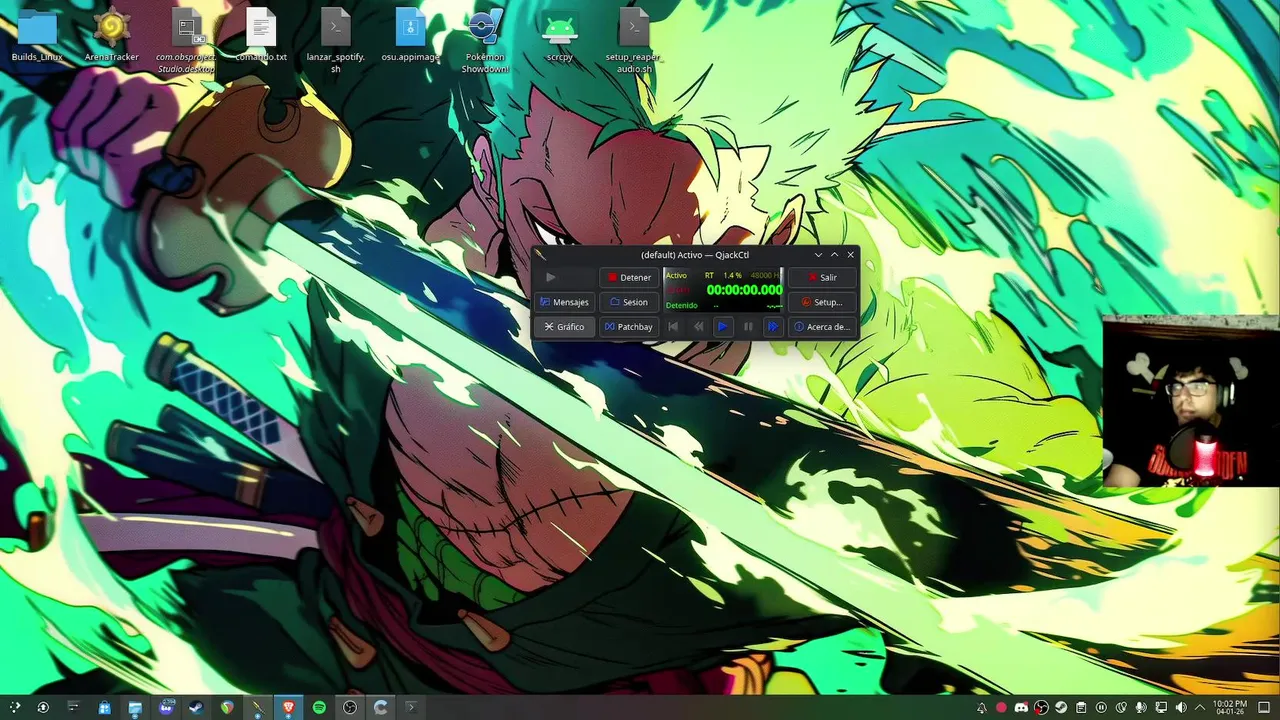Viewport: 1280px width, 720px height.
Task: Click the media pause tray icon
Action: tap(1101, 708)
